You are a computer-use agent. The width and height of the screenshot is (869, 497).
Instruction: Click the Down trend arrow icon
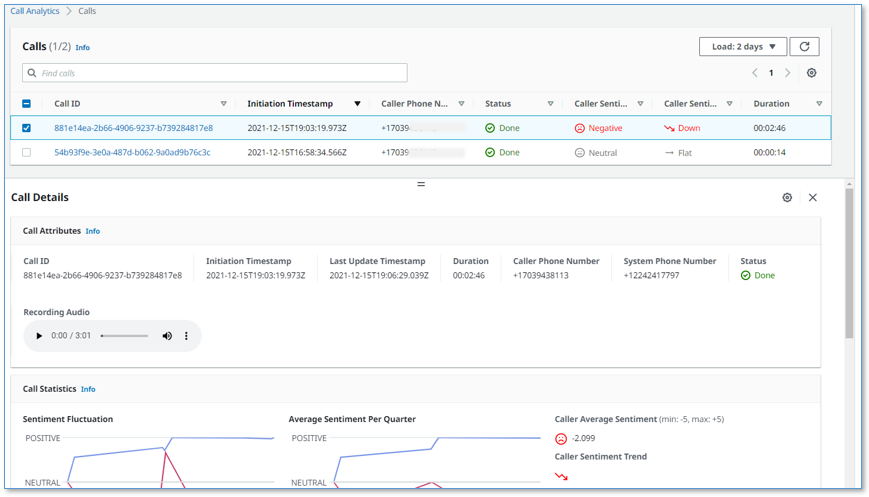tap(669, 128)
